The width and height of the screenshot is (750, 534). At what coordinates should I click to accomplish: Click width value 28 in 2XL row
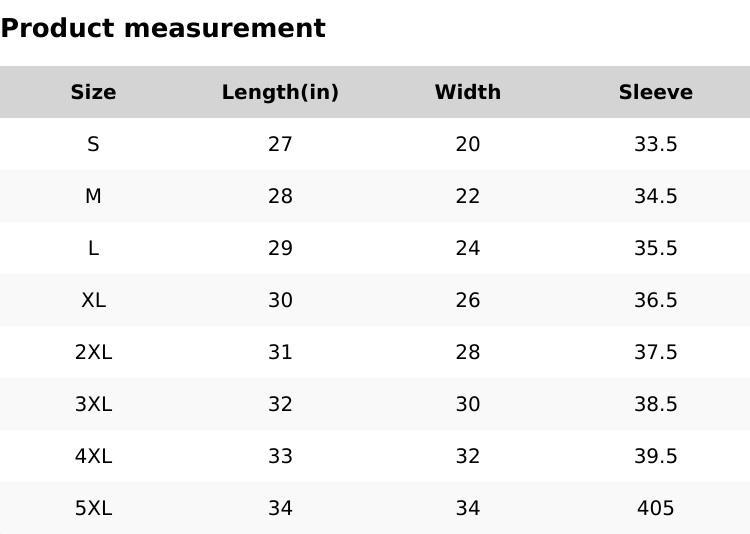click(467, 352)
